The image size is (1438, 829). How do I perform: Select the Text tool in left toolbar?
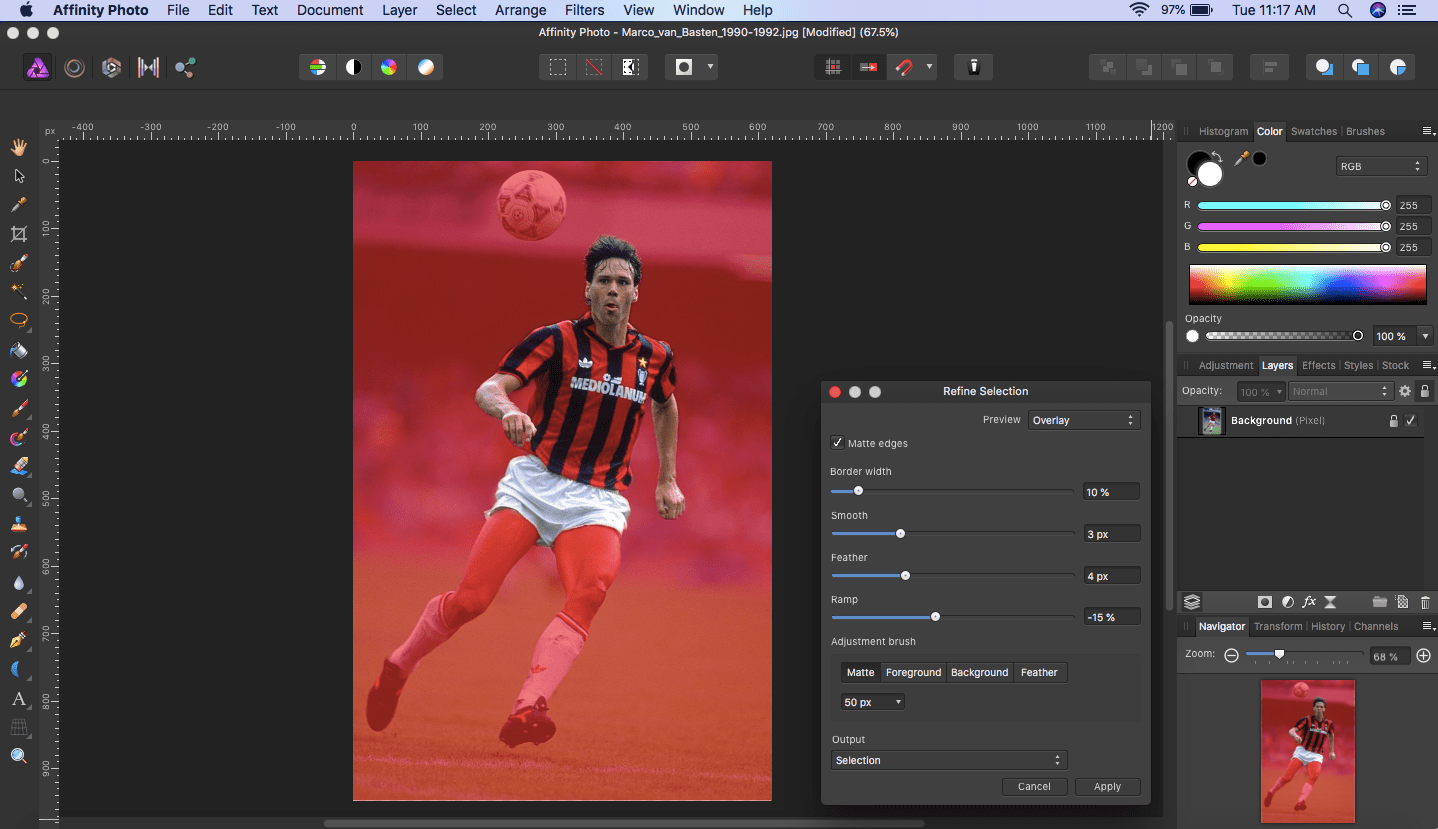click(18, 698)
